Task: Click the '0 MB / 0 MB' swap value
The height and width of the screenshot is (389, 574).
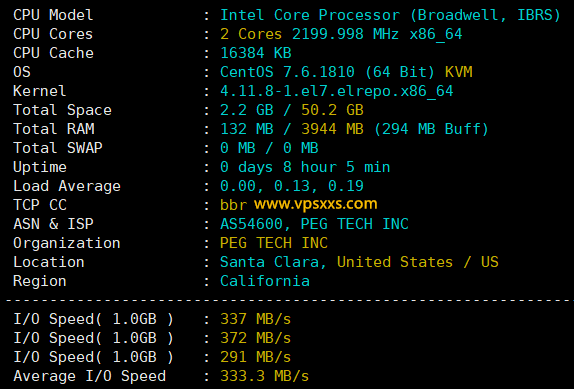Action: point(269,148)
